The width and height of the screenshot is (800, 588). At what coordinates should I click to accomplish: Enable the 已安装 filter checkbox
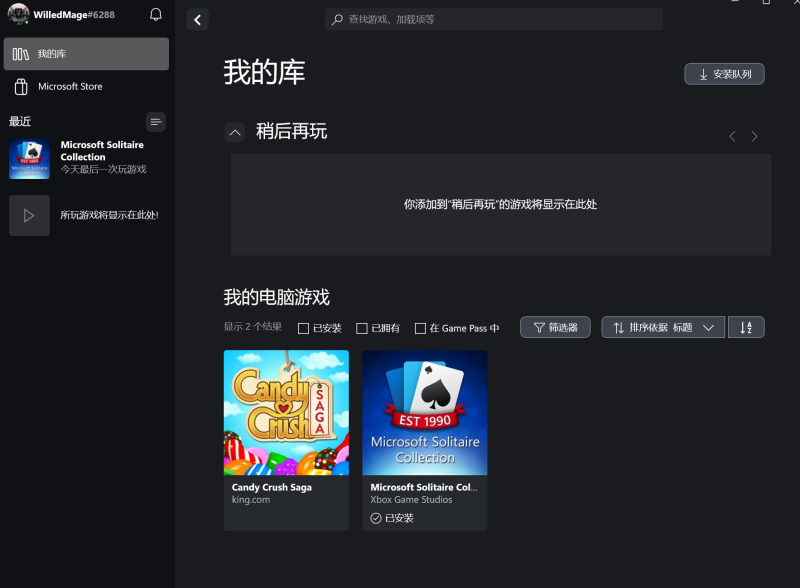[303, 328]
